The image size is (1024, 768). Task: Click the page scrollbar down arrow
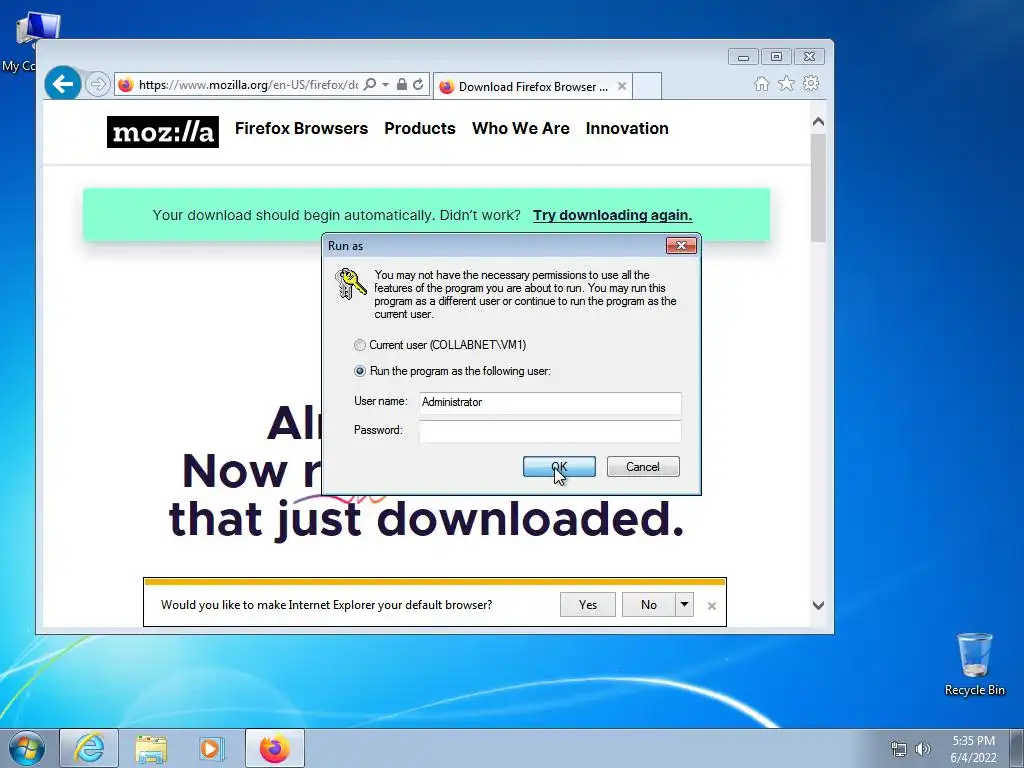click(x=818, y=605)
